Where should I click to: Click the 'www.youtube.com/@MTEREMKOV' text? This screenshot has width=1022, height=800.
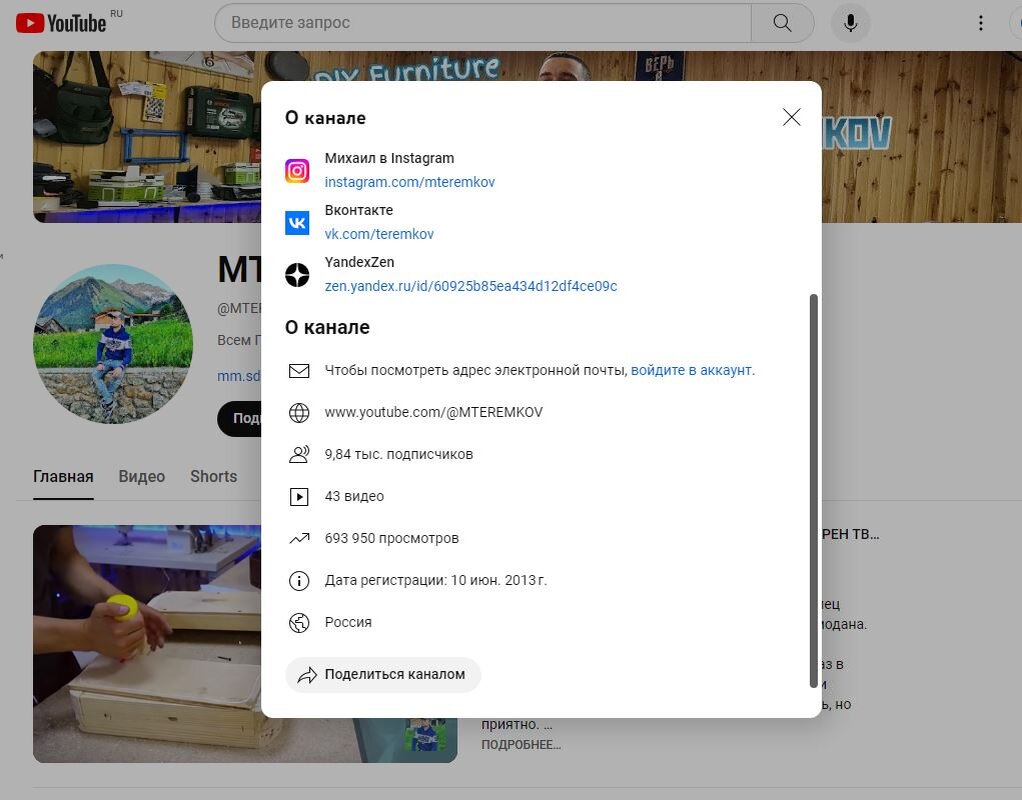coord(433,412)
